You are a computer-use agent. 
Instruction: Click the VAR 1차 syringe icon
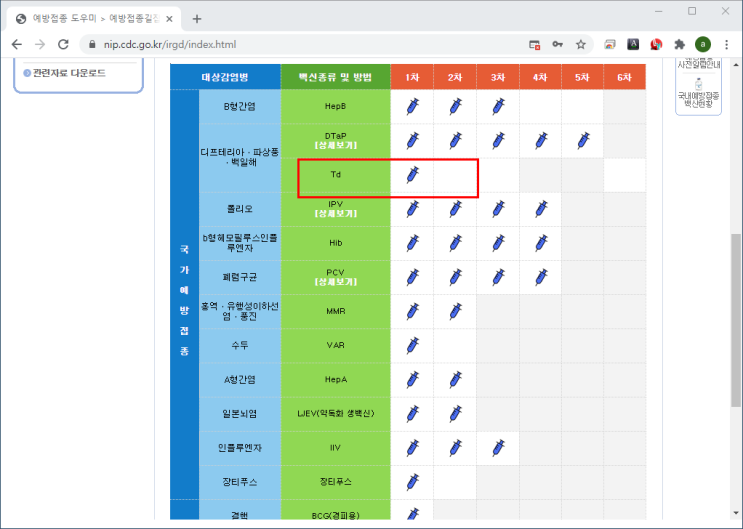[x=413, y=345]
